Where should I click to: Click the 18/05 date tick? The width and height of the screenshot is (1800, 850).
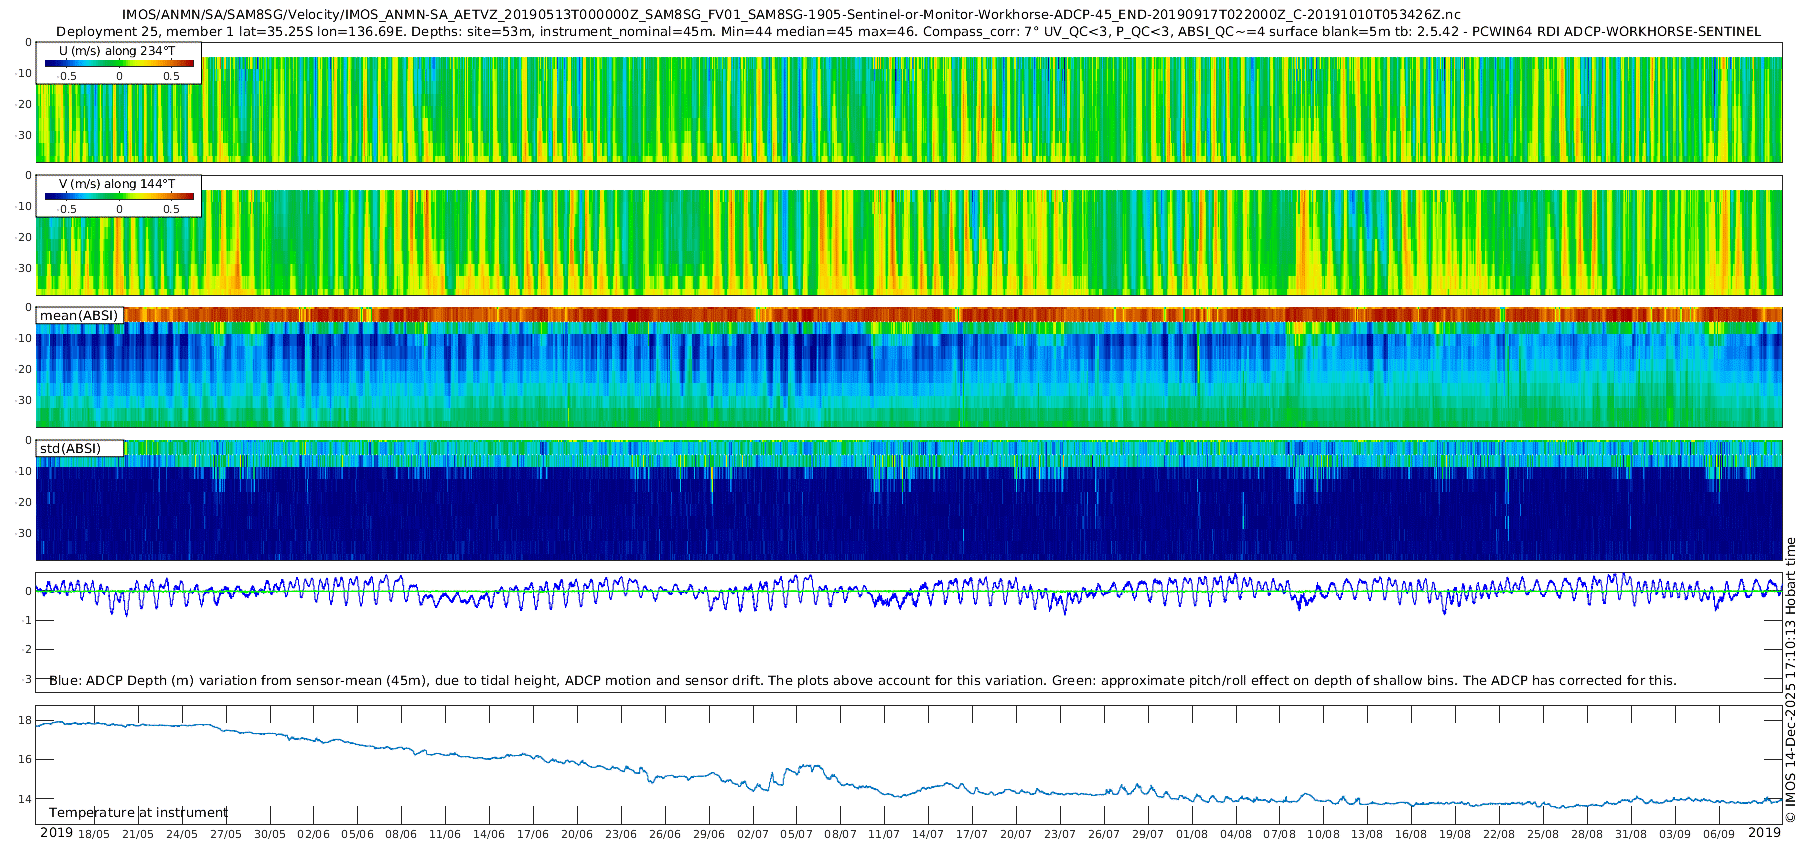point(94,834)
